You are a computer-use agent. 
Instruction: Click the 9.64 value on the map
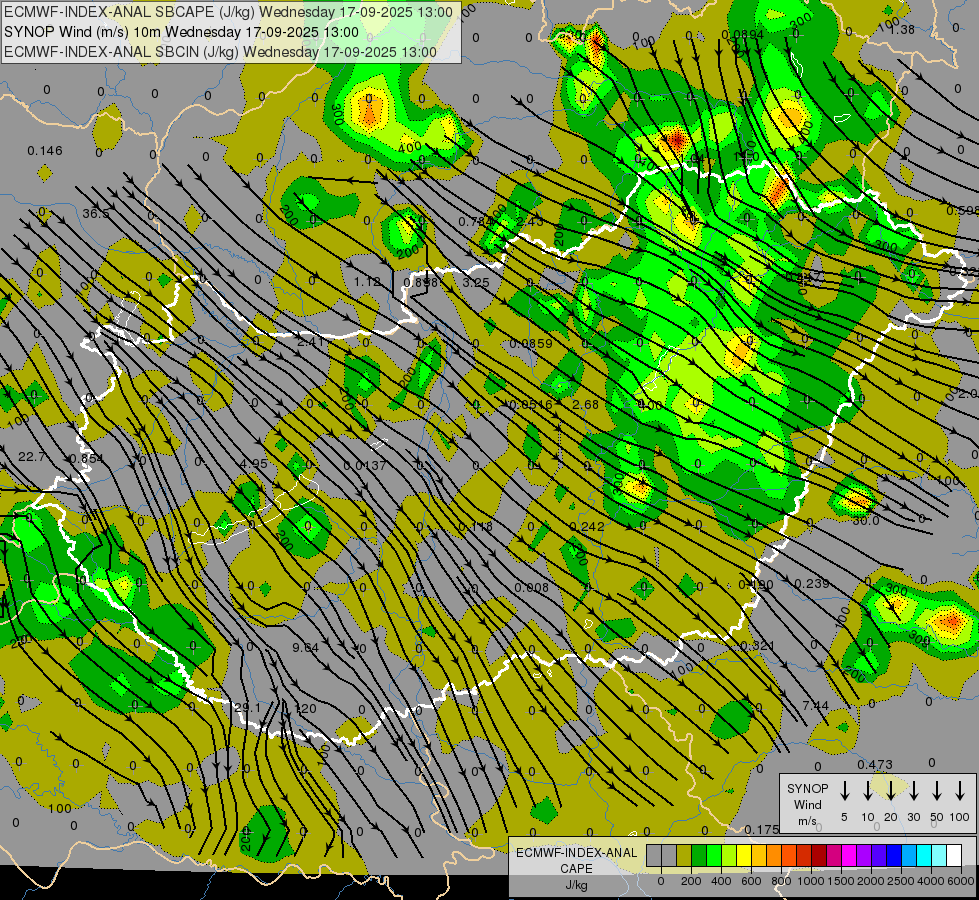tap(305, 647)
